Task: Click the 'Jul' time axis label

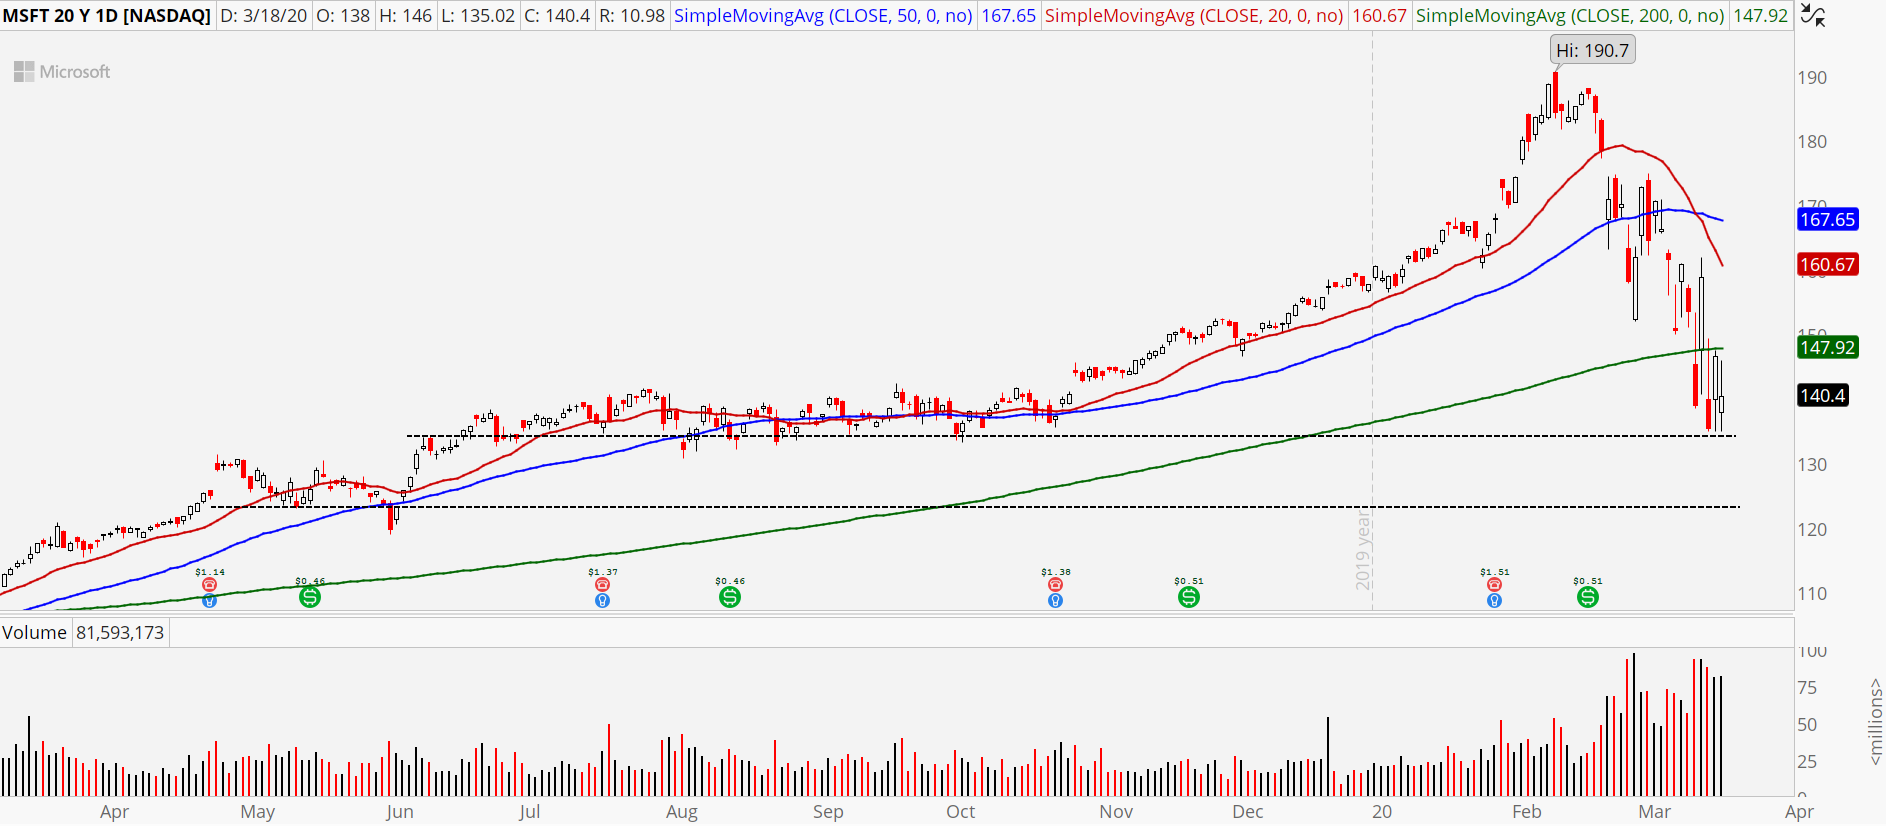Action: 529,812
